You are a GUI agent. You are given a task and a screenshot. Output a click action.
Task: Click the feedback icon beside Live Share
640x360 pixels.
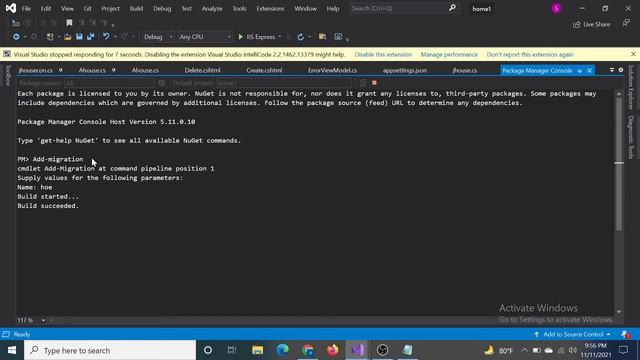coord(626,23)
